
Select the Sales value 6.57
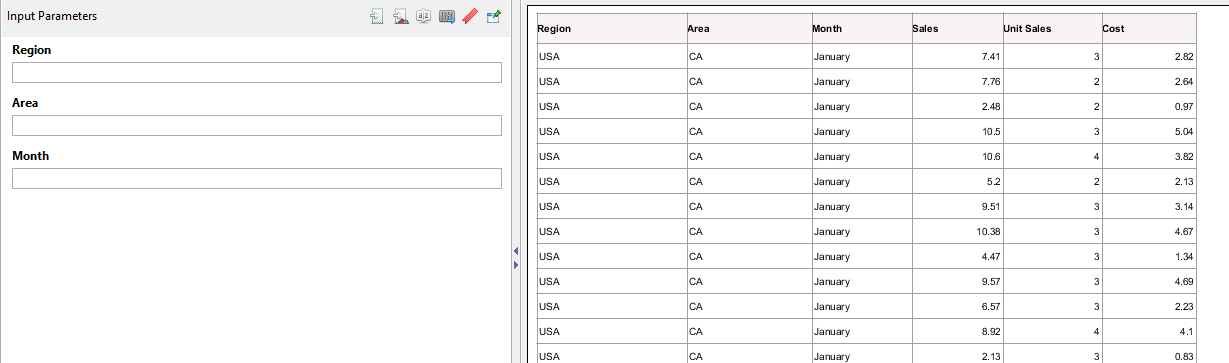pos(992,306)
